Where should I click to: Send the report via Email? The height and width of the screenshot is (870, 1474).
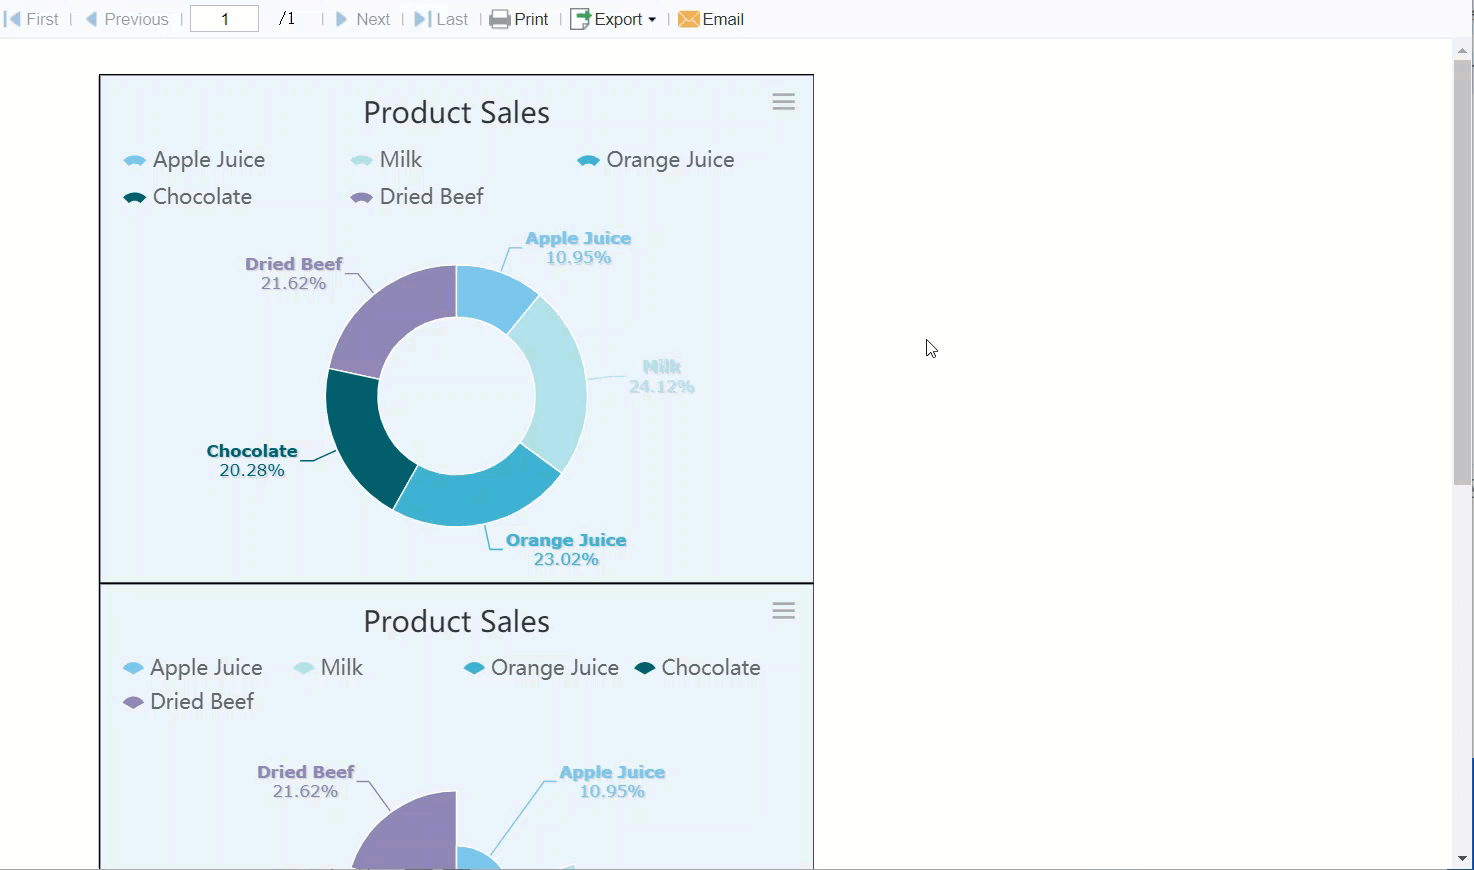711,19
